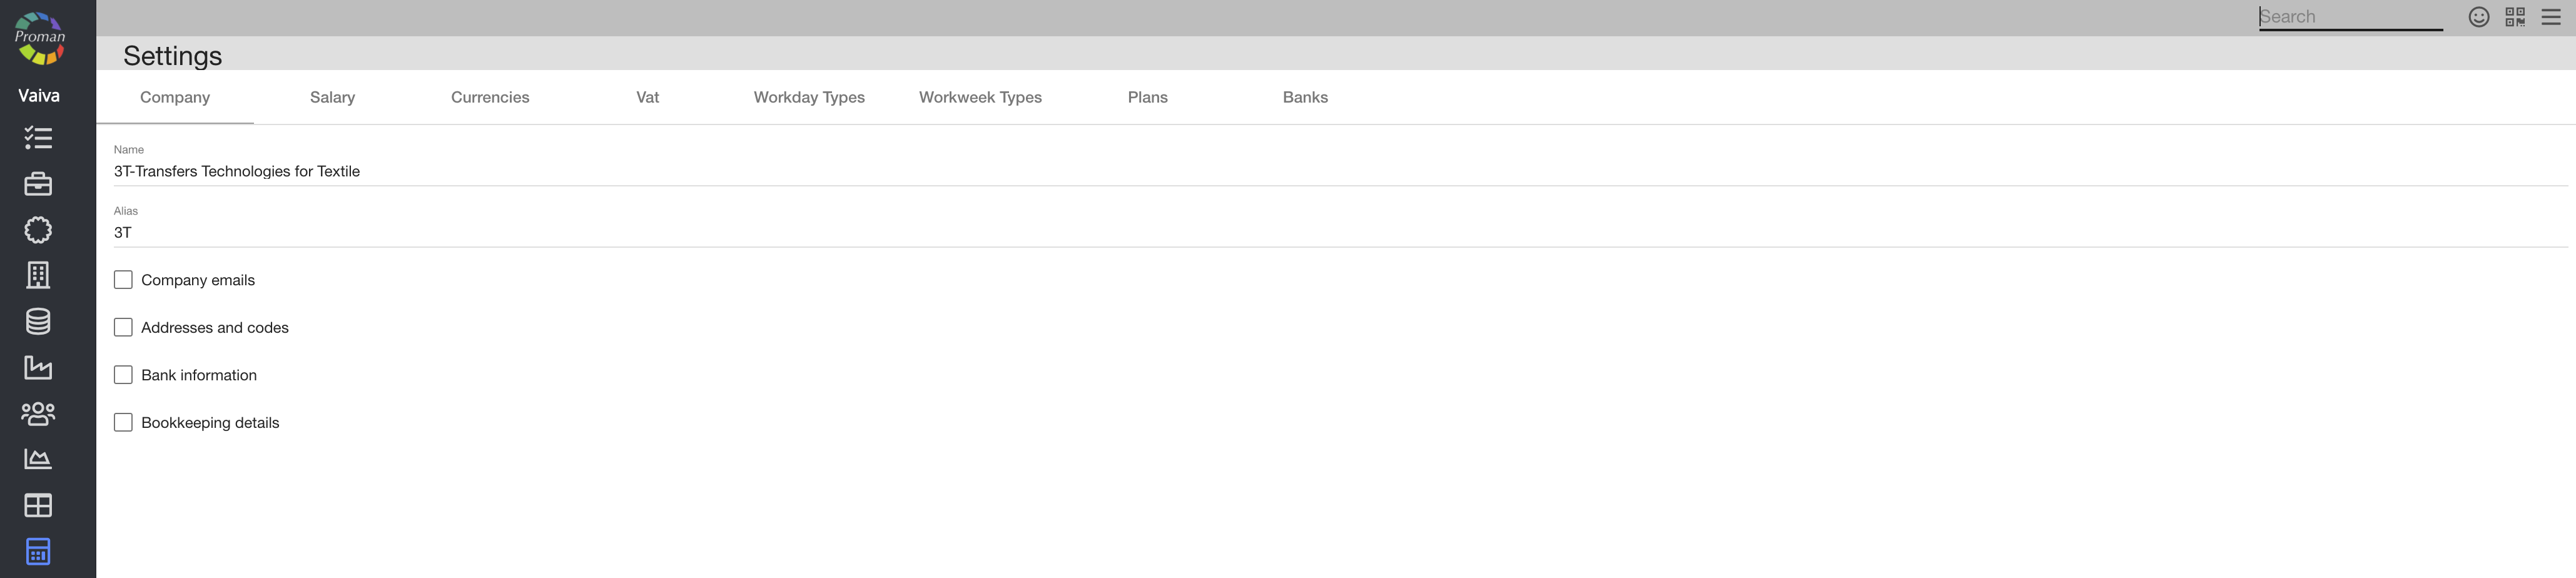Open the task checklist sidebar icon
The height and width of the screenshot is (578, 2576).
(38, 138)
